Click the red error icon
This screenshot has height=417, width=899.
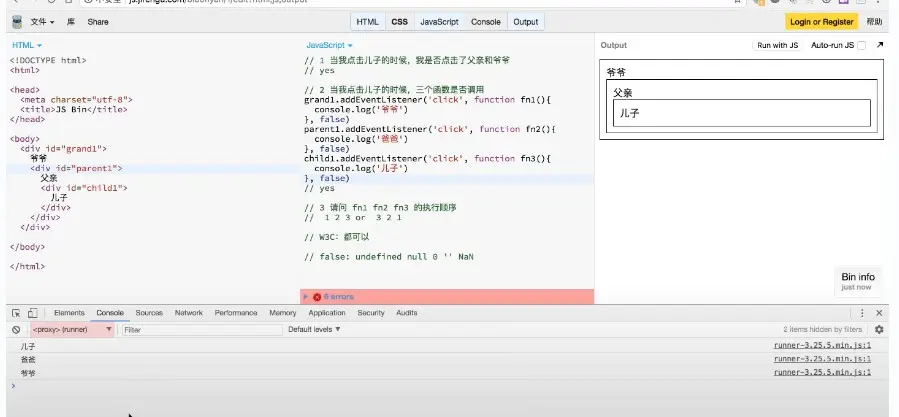[317, 297]
